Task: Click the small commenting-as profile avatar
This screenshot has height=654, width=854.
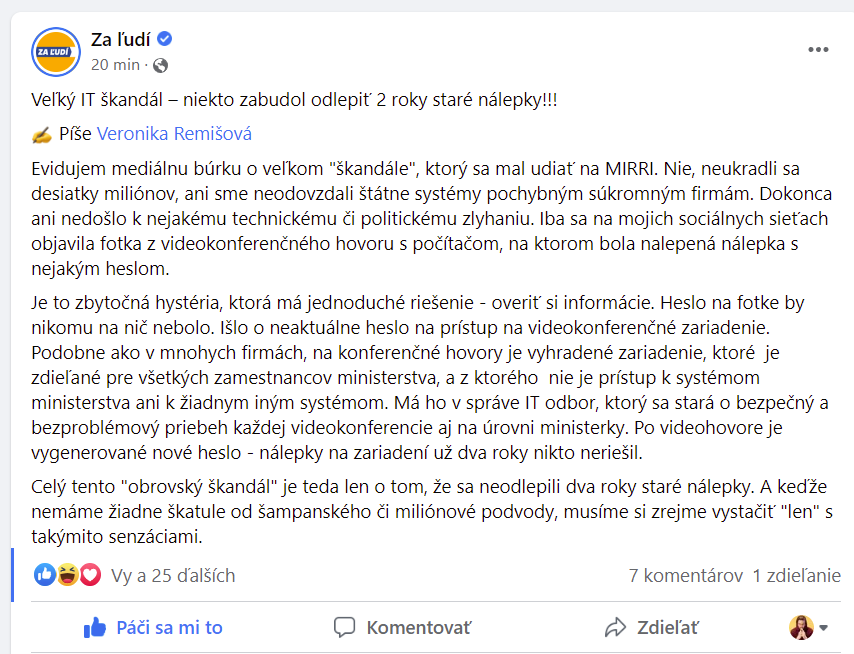Action: 801,628
